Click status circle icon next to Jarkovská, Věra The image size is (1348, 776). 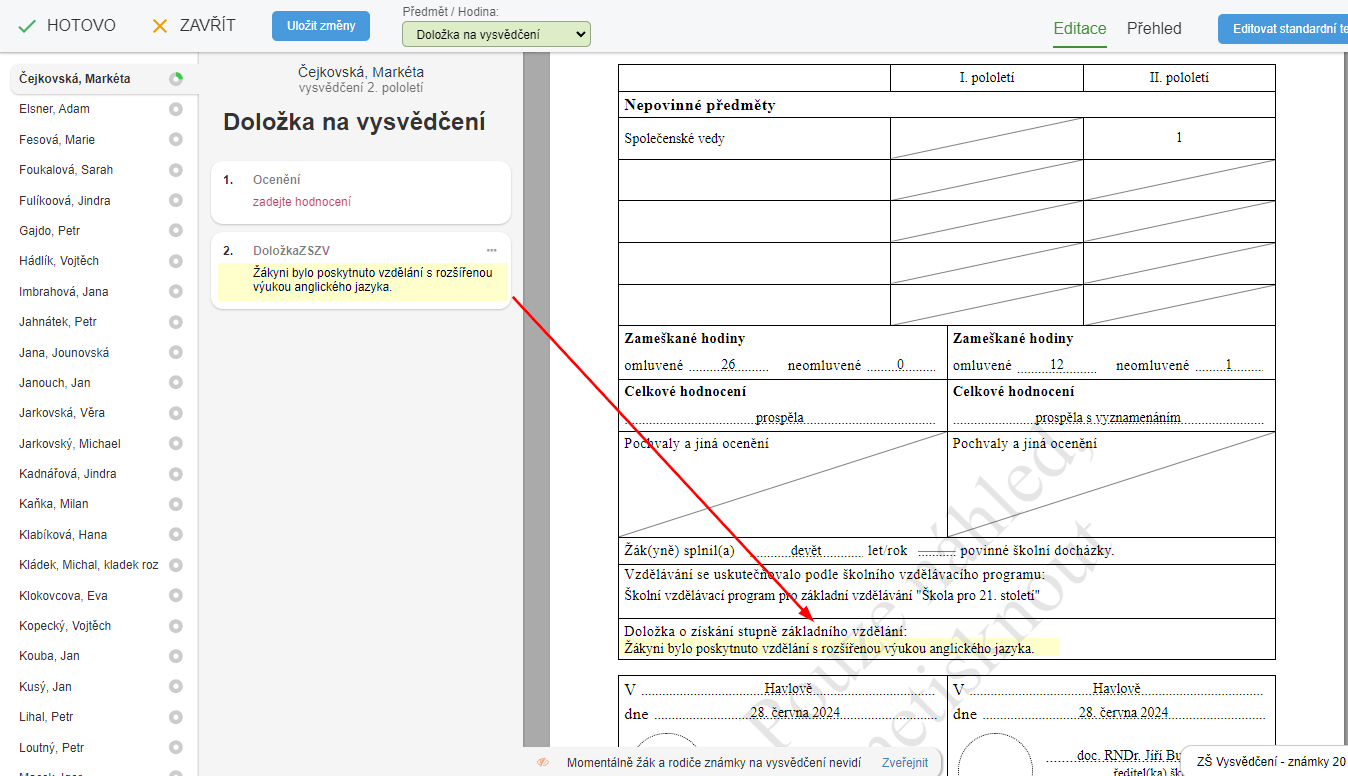point(176,413)
